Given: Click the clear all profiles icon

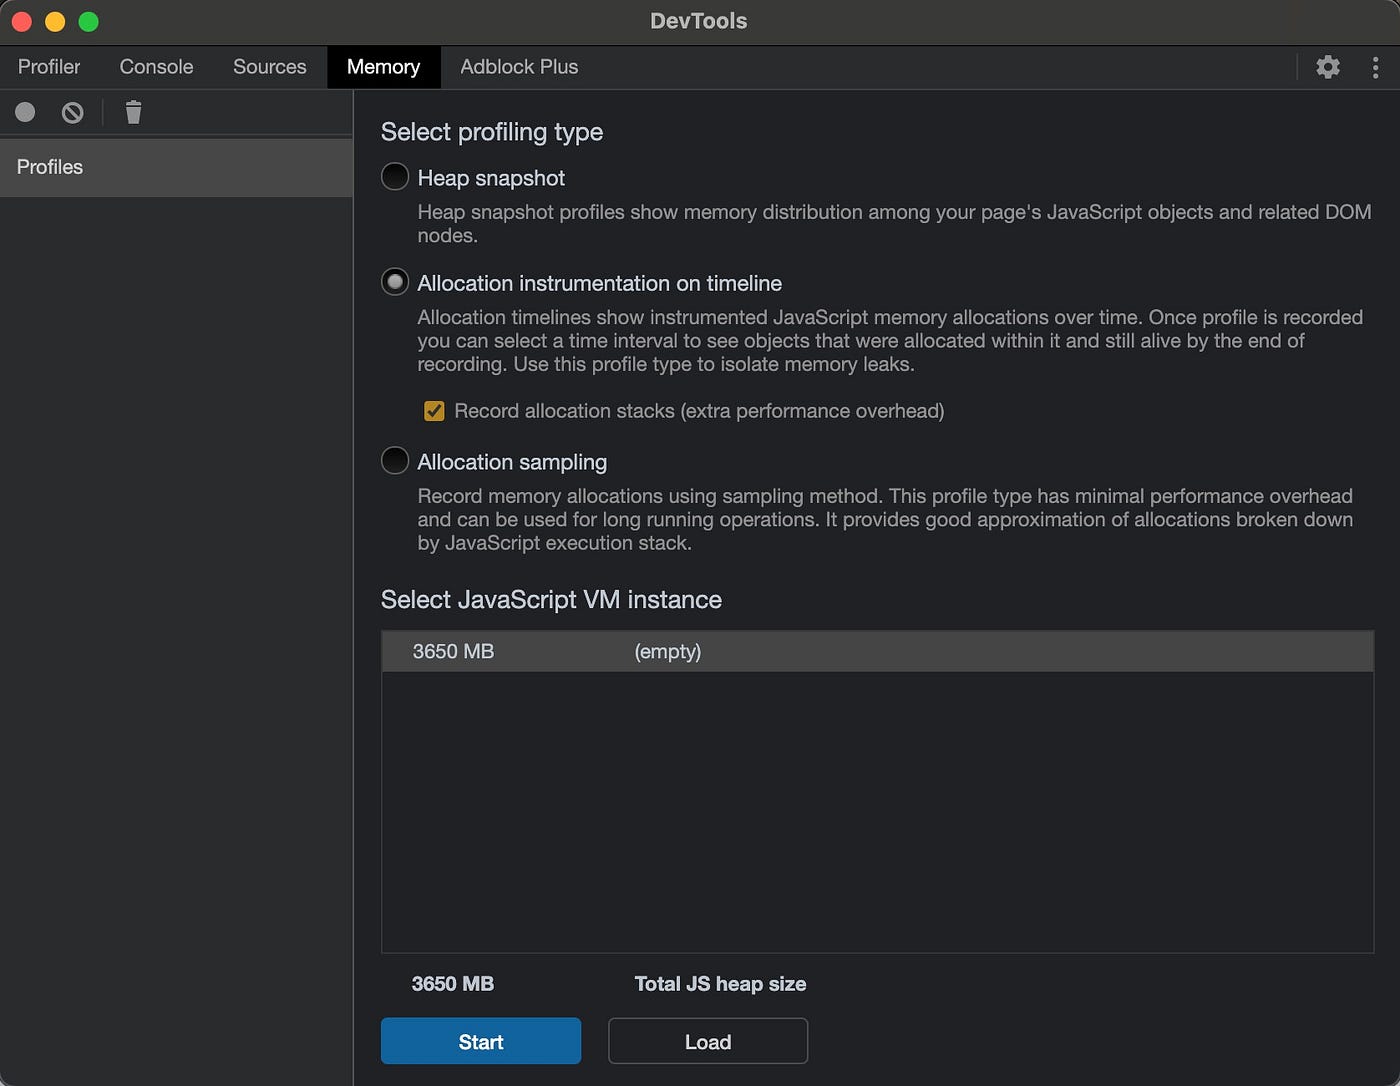Looking at the screenshot, I should click(x=72, y=112).
